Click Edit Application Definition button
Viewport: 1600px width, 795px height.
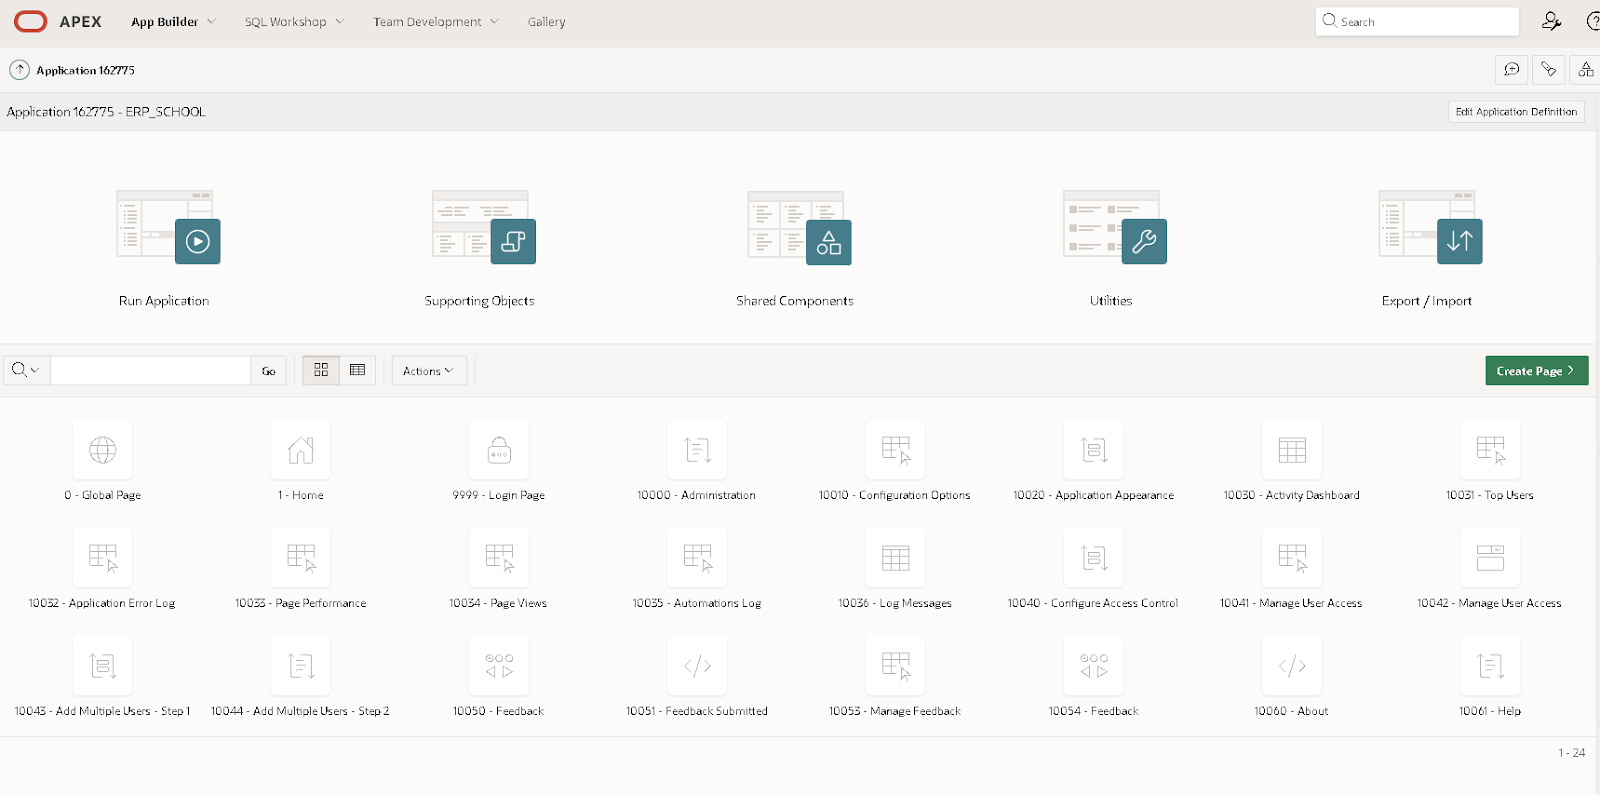click(x=1516, y=112)
